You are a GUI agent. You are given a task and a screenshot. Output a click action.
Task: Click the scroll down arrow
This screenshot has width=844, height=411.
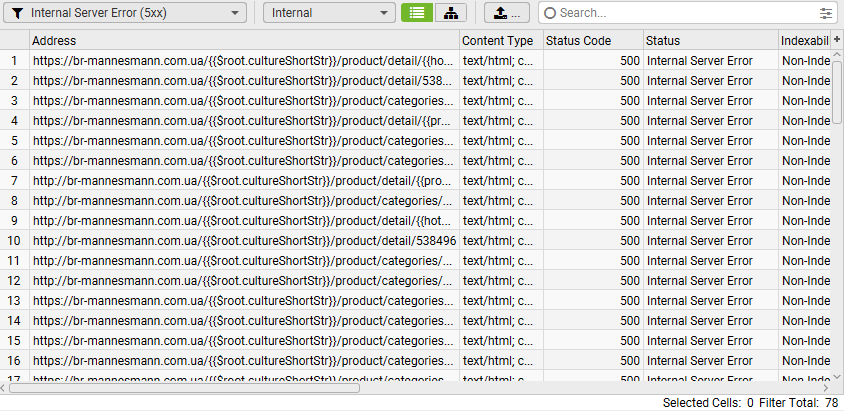(x=837, y=376)
